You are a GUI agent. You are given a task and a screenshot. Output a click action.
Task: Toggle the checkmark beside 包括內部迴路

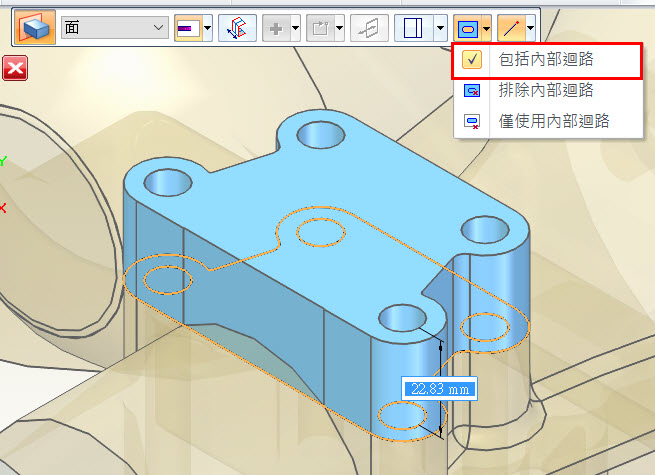pos(472,60)
